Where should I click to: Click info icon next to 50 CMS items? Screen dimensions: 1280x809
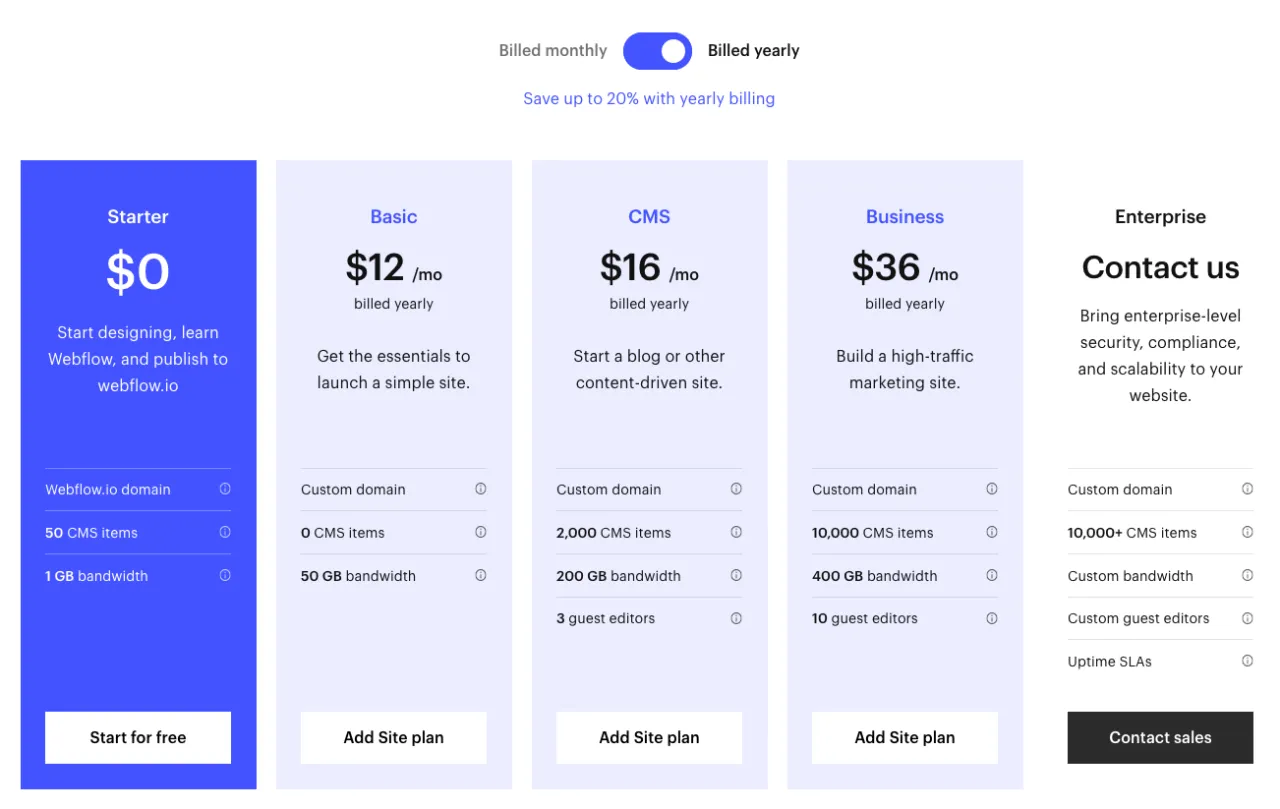(225, 532)
